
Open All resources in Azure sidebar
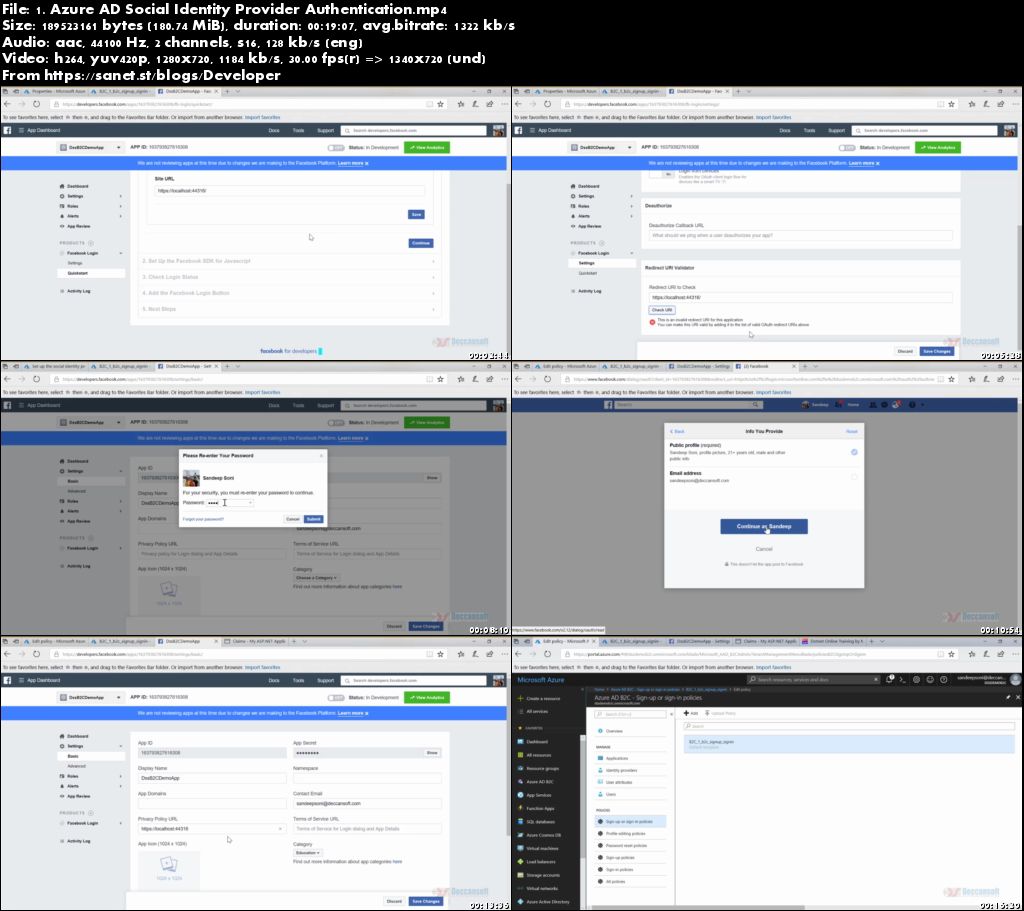coord(535,755)
